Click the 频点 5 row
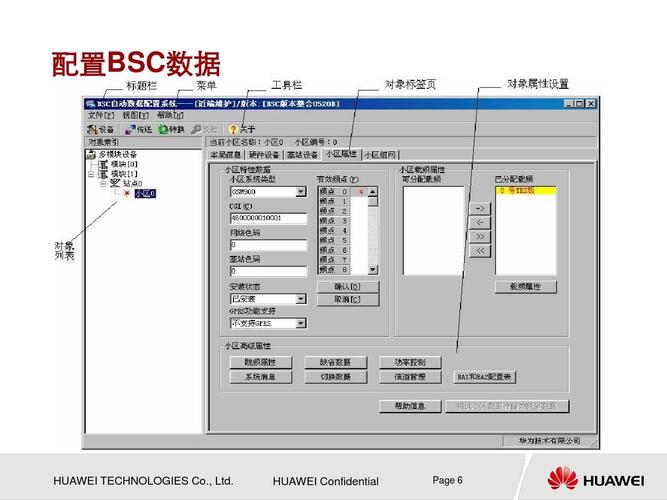The height and width of the screenshot is (500, 667). click(x=342, y=240)
